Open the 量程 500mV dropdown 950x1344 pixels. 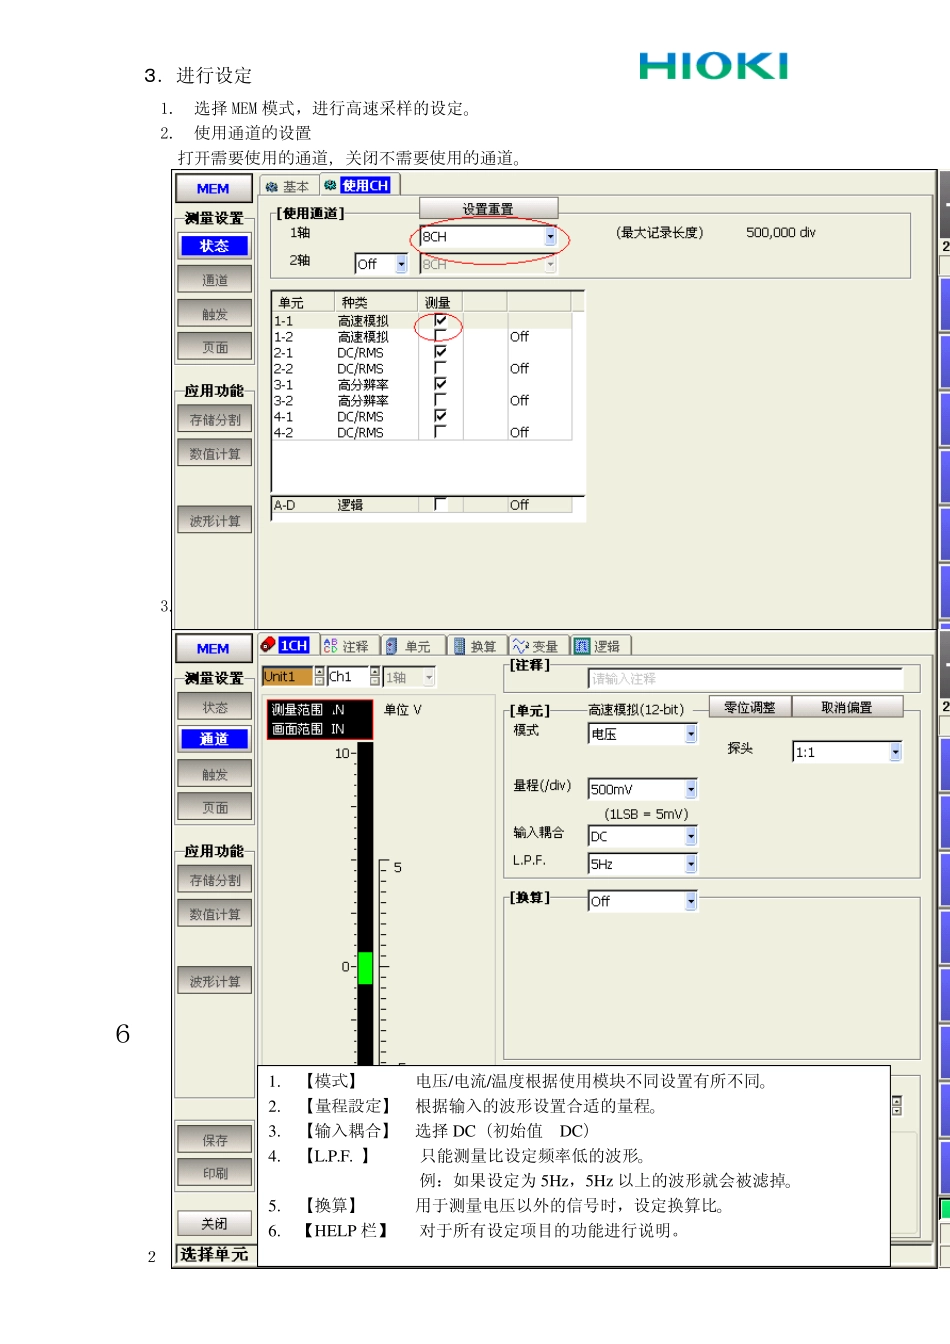[691, 789]
